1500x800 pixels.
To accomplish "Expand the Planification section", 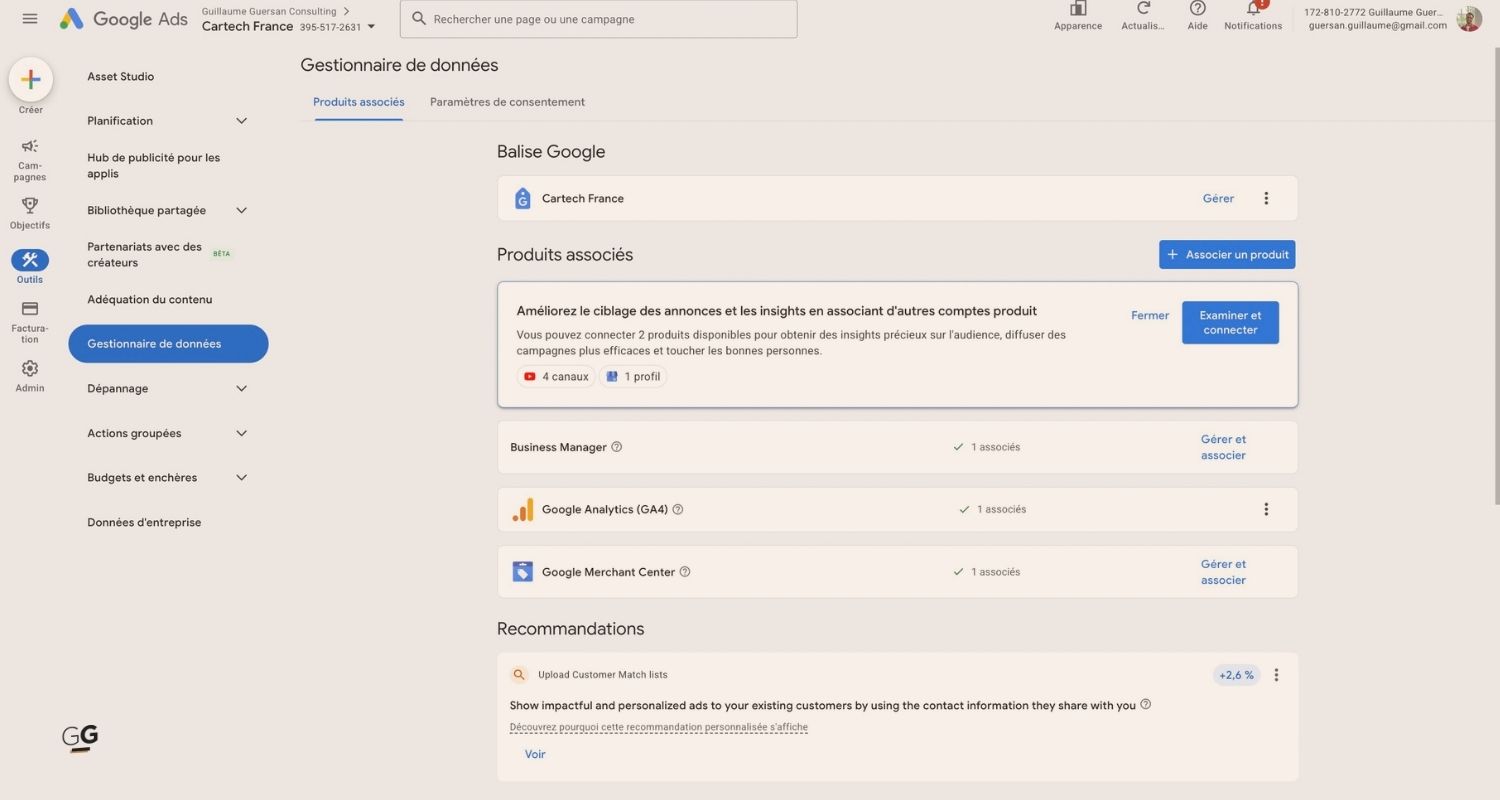I will [x=241, y=120].
